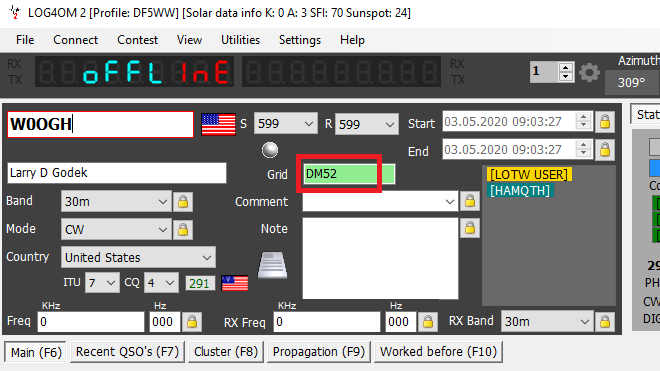Click the small US flag next to 291

pyautogui.click(x=234, y=283)
